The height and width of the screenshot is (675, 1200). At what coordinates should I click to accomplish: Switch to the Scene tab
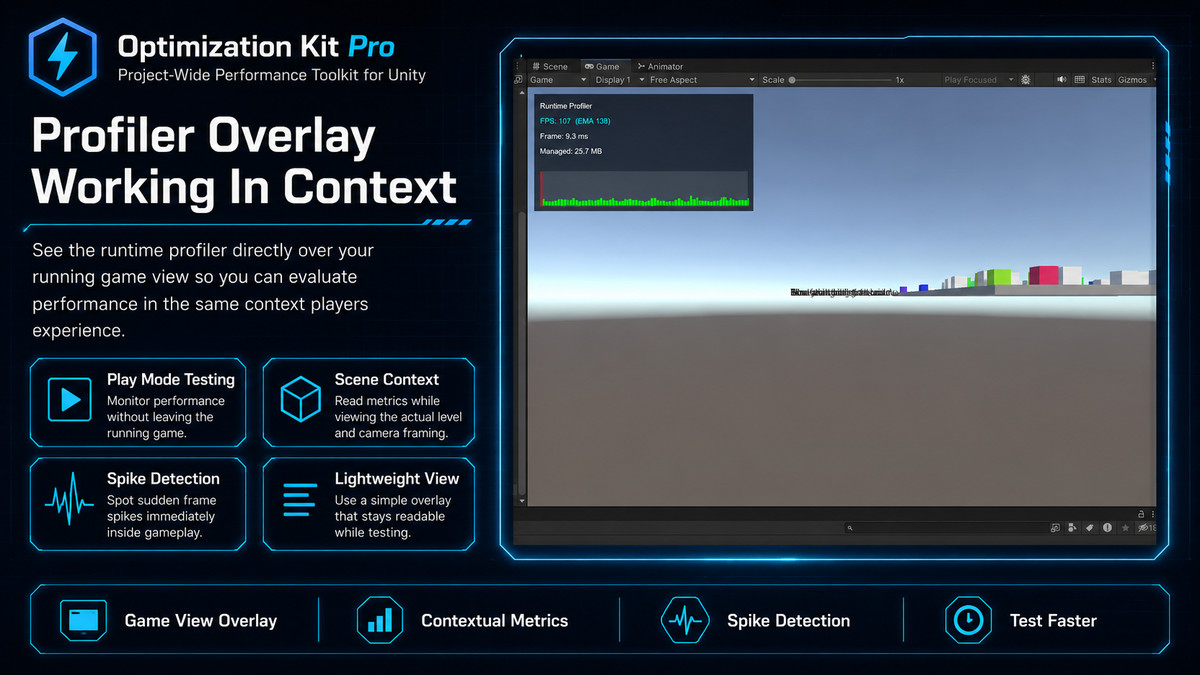click(x=550, y=67)
